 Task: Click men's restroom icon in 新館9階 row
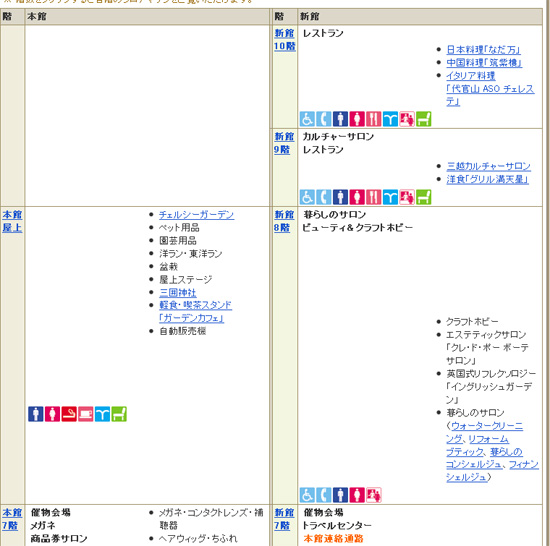tap(340, 197)
